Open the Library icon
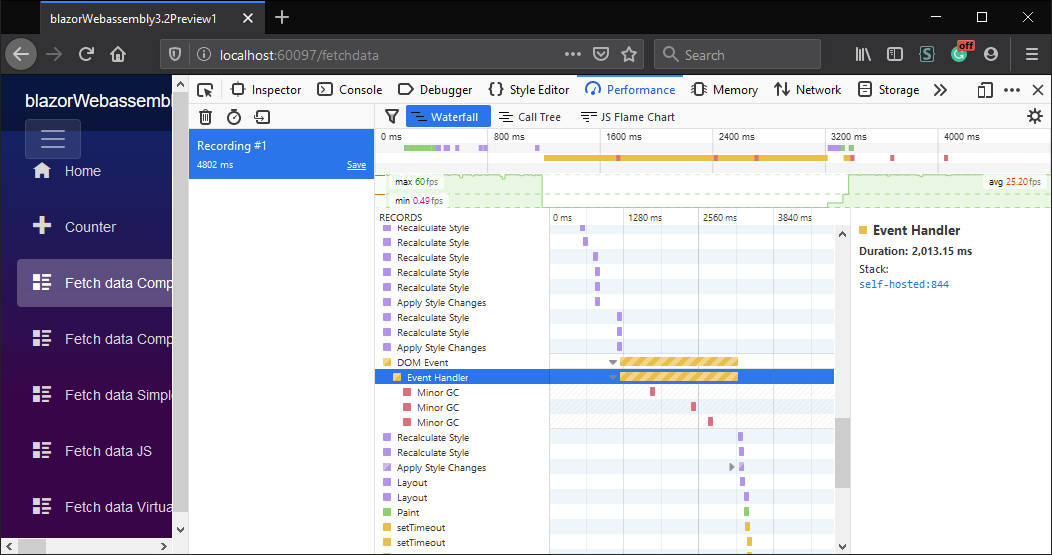 (x=863, y=54)
